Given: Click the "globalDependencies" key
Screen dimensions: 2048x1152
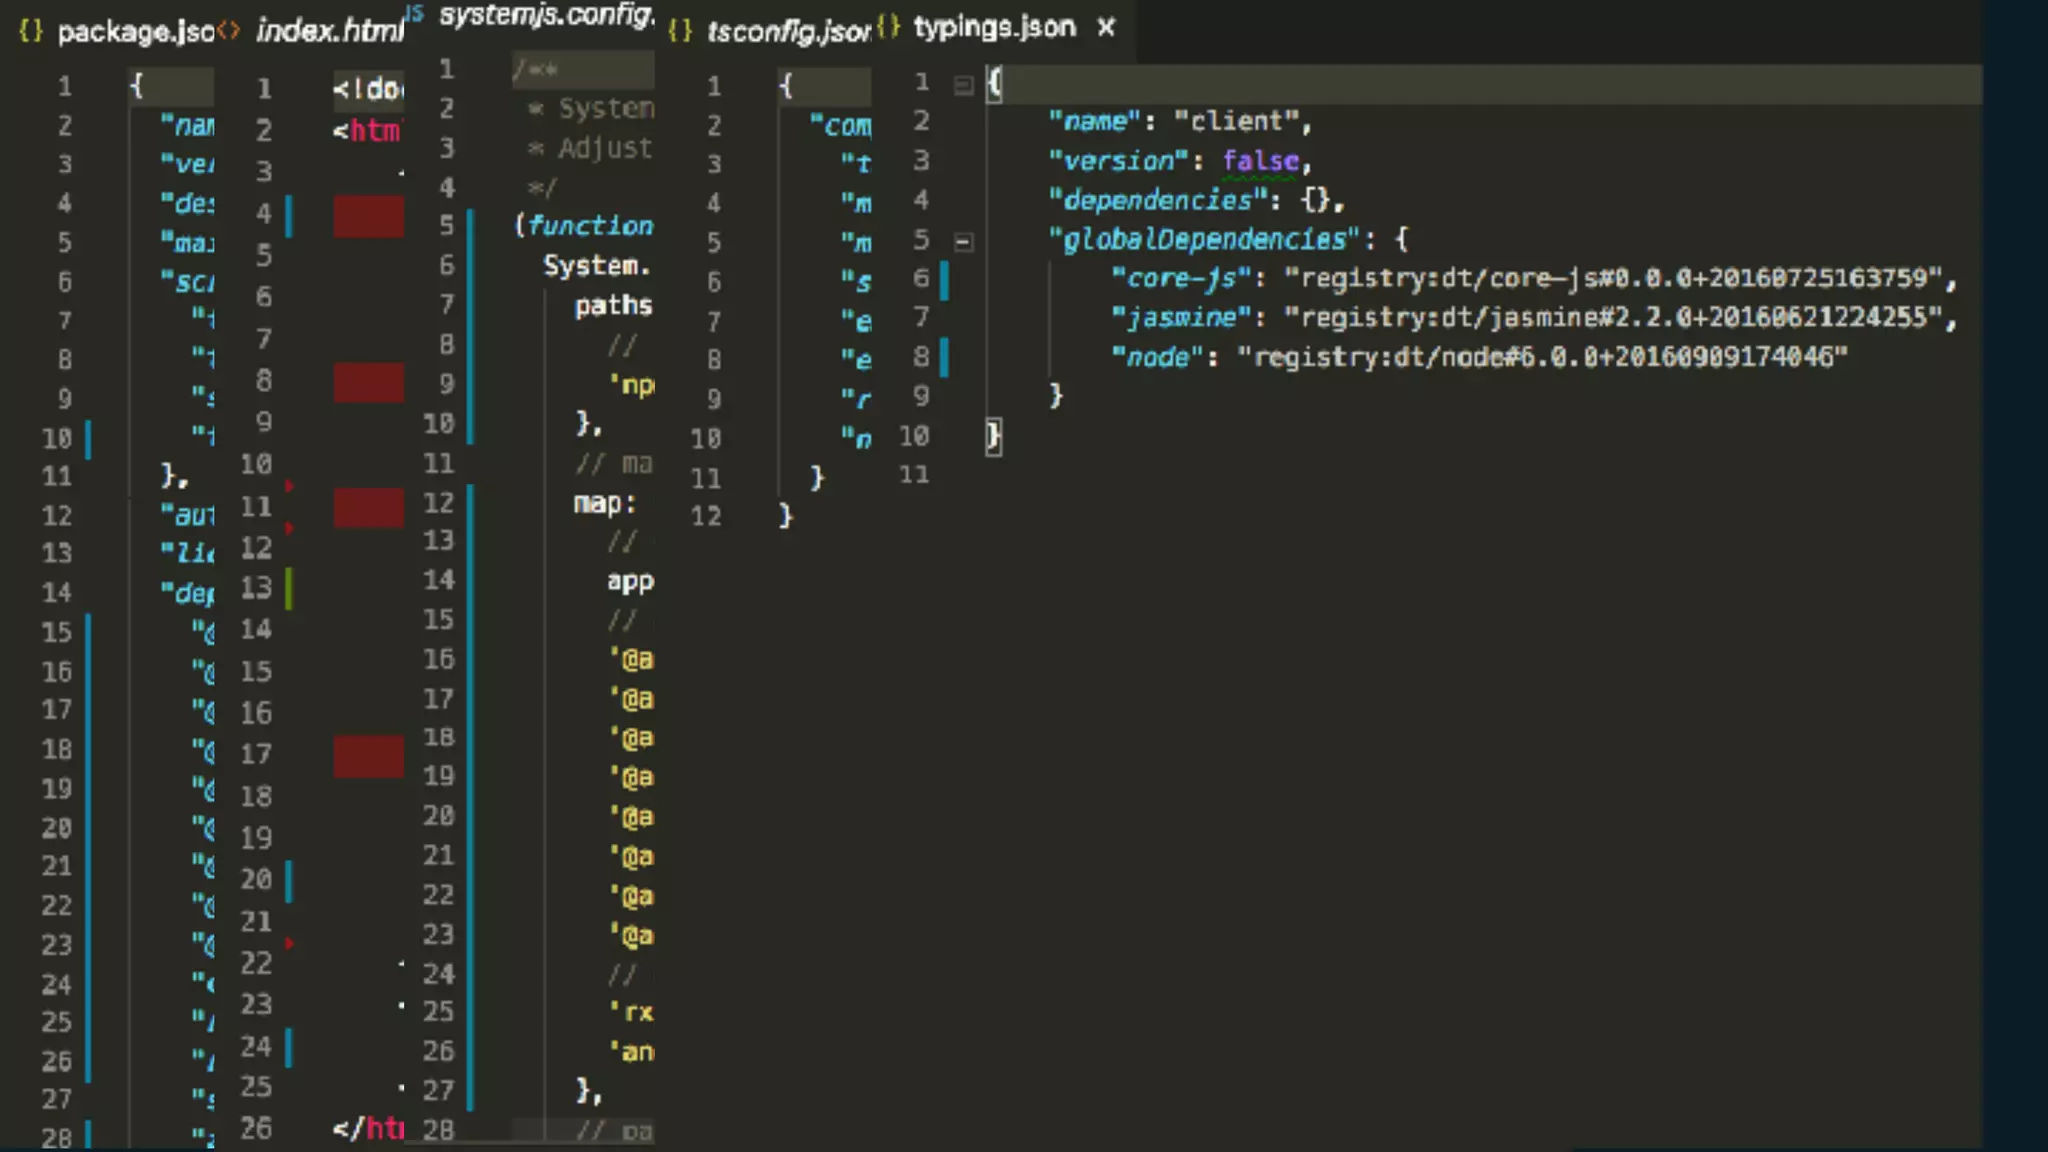Looking at the screenshot, I should pyautogui.click(x=1205, y=240).
